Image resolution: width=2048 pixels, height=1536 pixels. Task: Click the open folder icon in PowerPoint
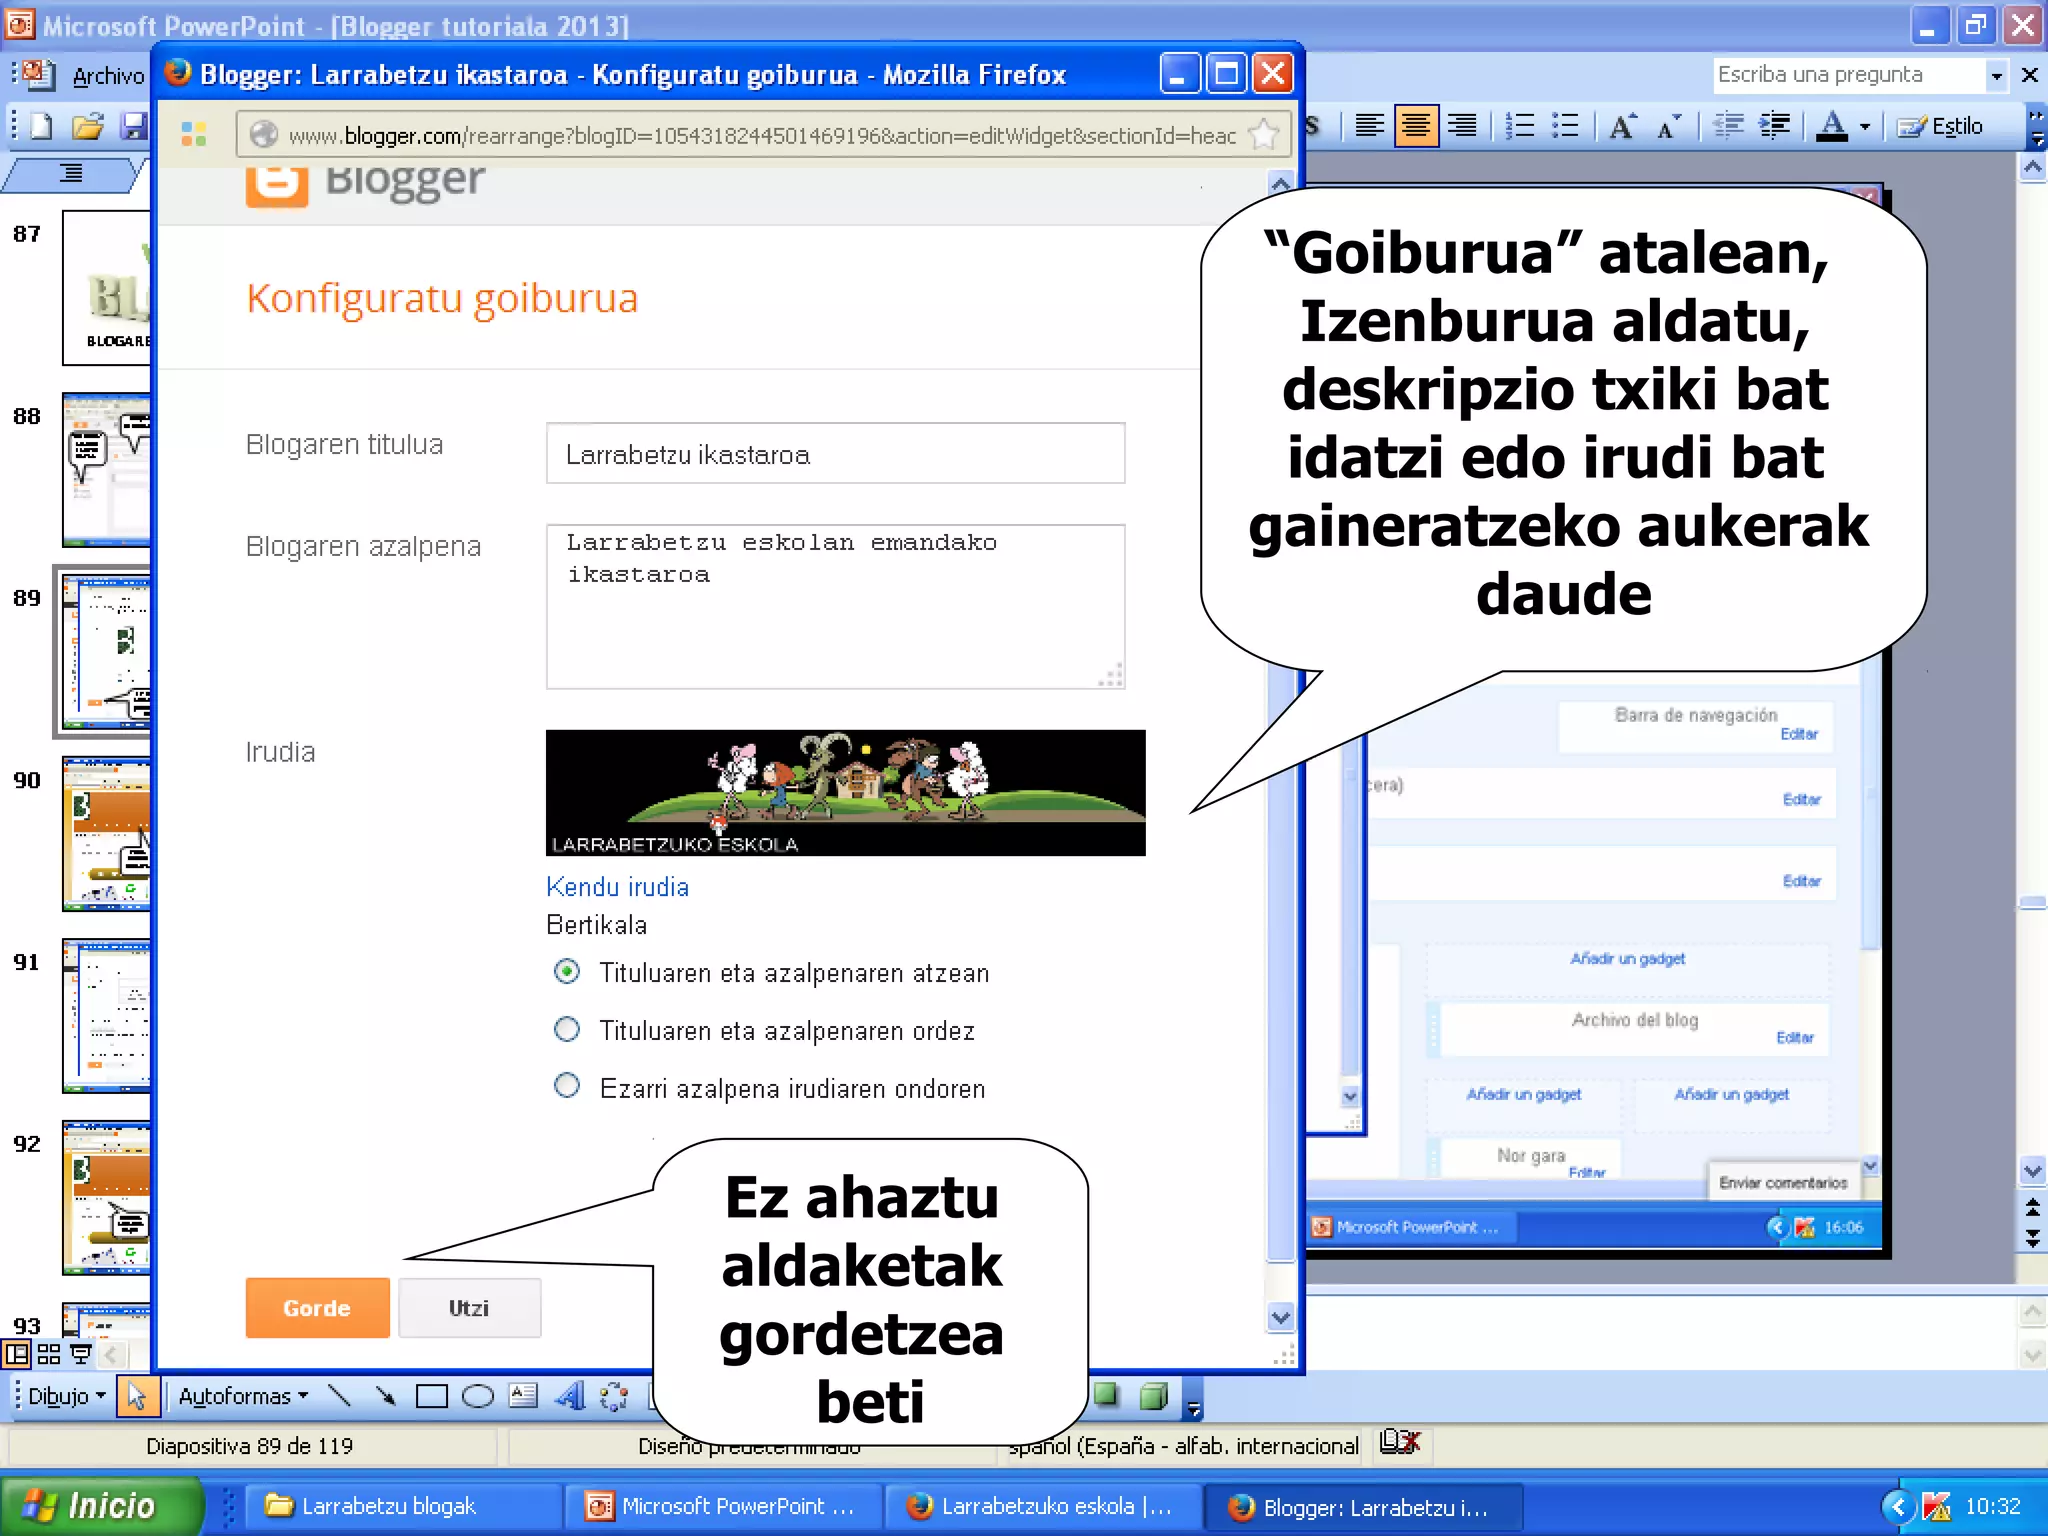pos(88,126)
